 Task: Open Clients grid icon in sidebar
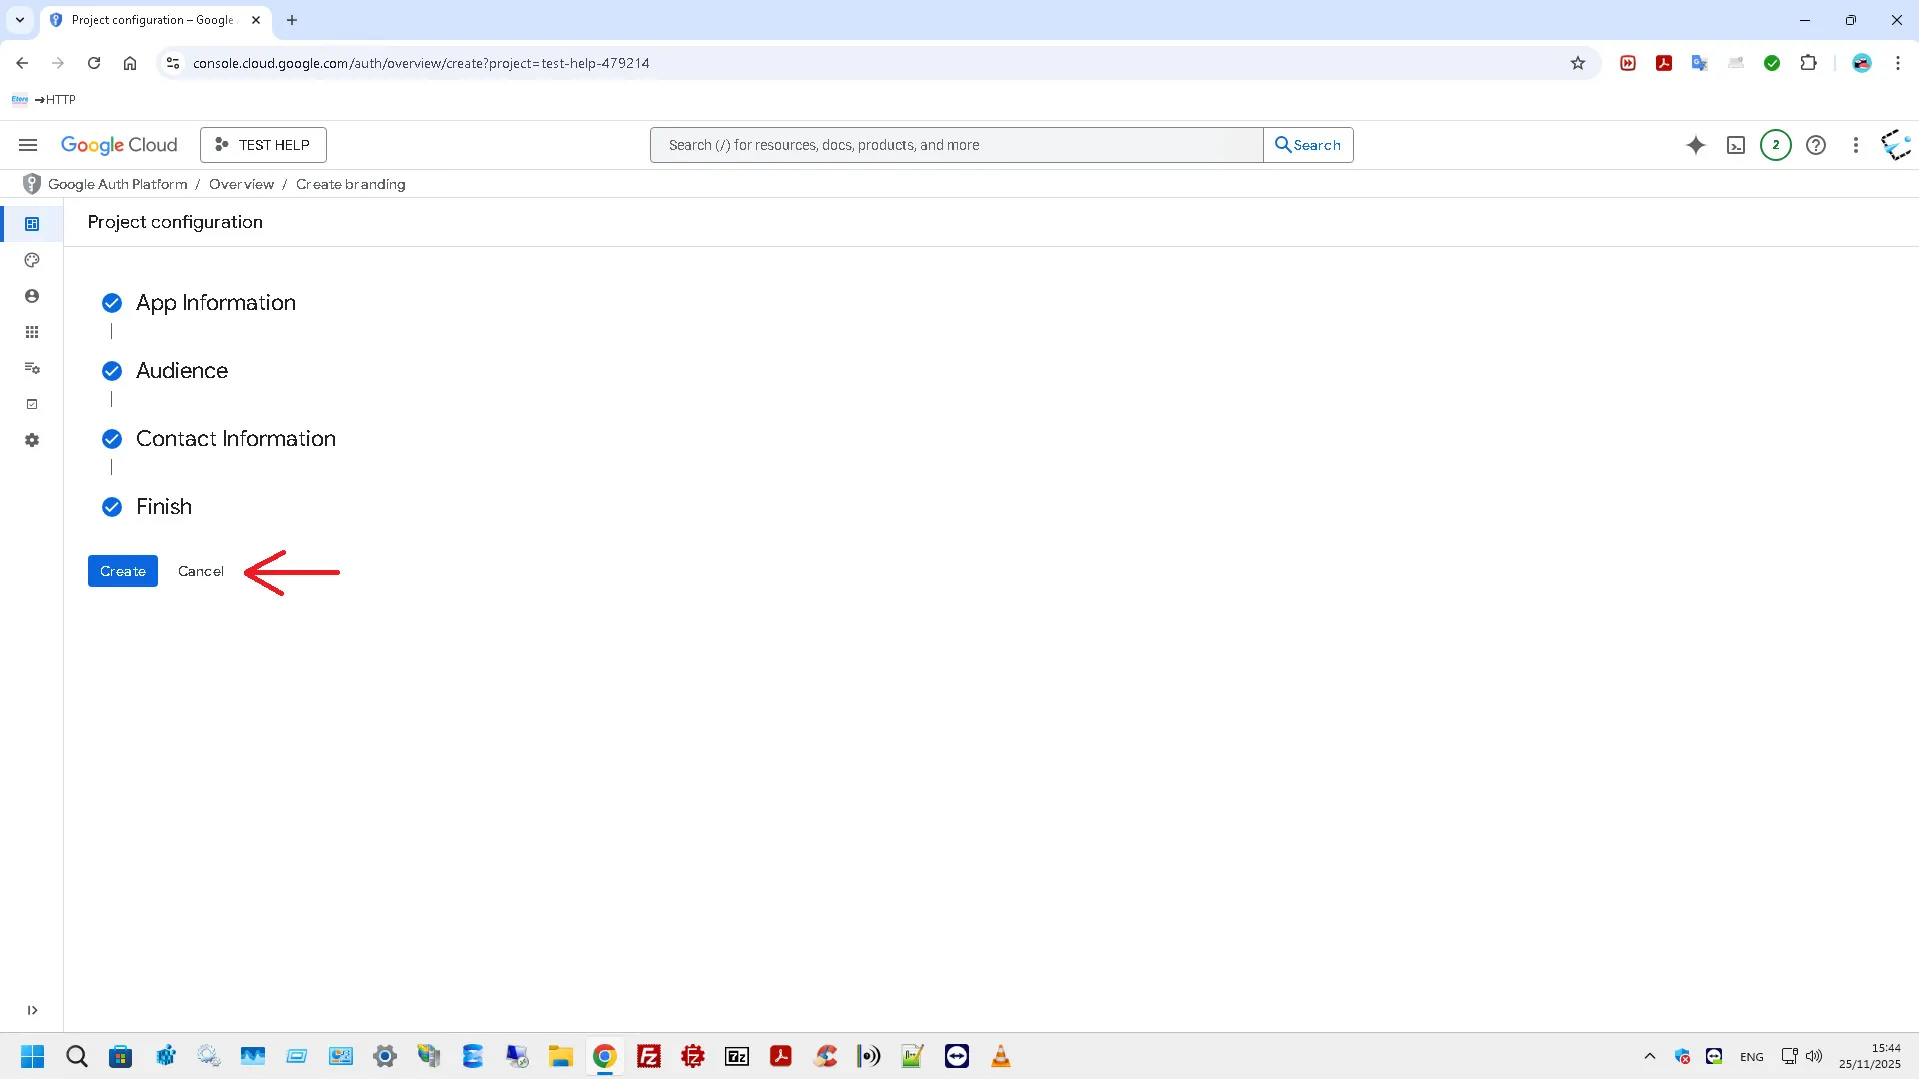point(32,332)
